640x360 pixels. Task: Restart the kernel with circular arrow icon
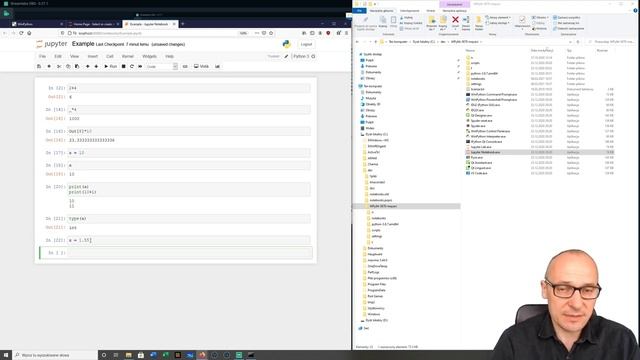click(x=132, y=66)
